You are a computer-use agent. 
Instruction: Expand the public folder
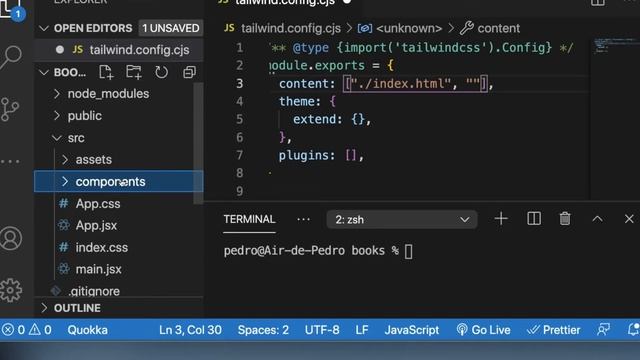coord(57,116)
